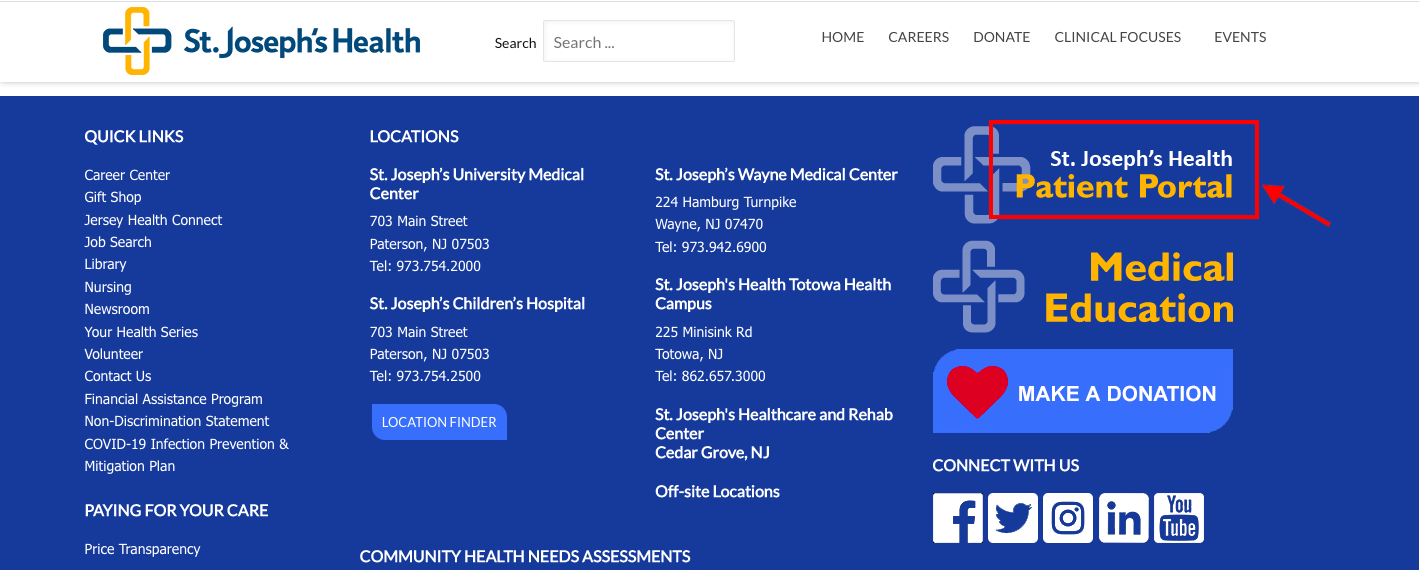Open St. Joseph's Children's Hospital link

point(477,303)
